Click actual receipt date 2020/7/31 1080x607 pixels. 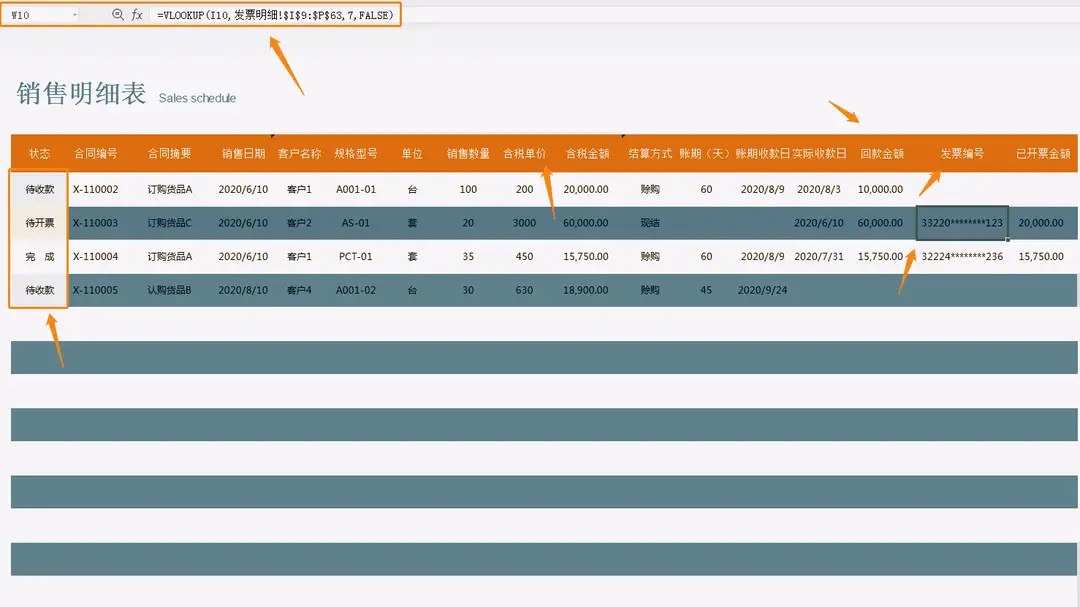[819, 256]
